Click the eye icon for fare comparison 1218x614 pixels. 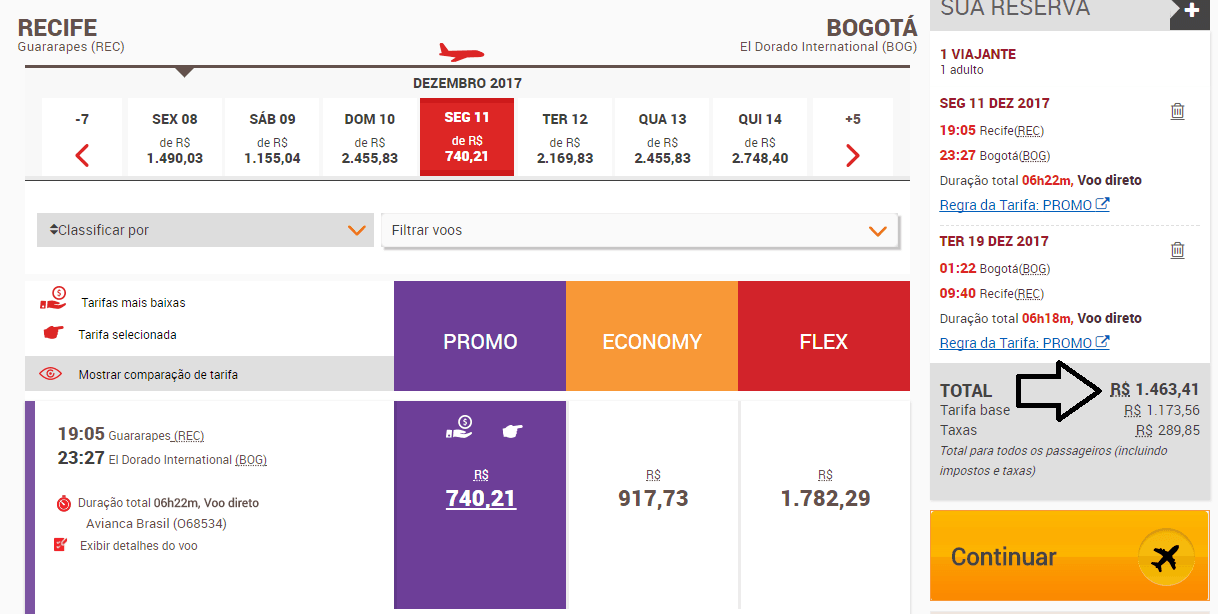[x=50, y=374]
